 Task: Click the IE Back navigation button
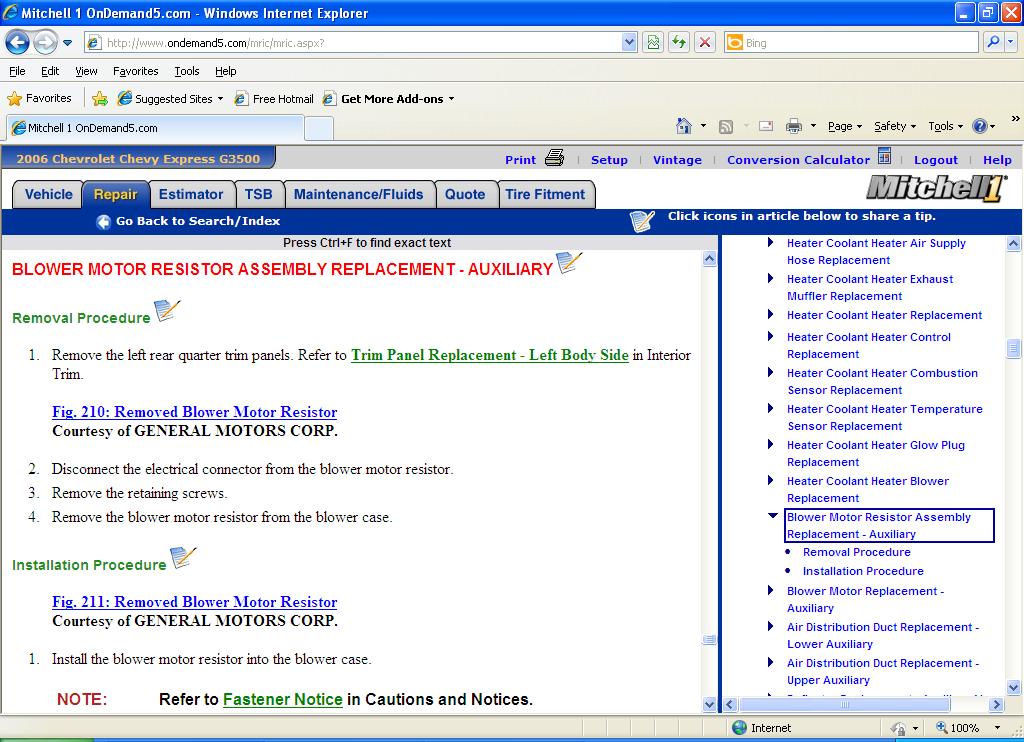tap(18, 43)
